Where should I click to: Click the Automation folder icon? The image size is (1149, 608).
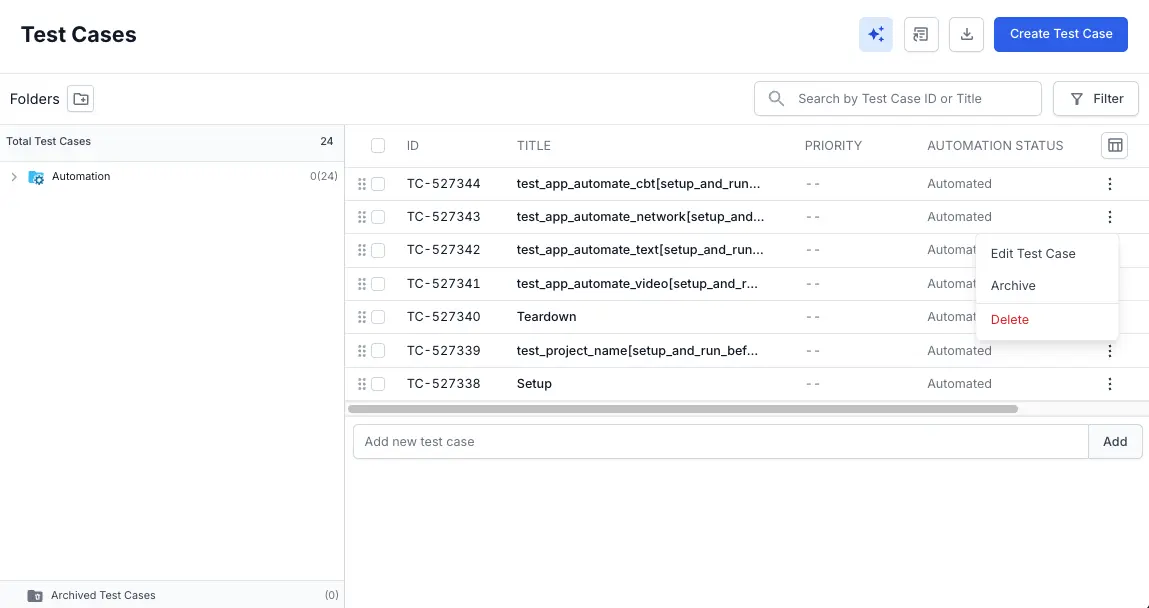pyautogui.click(x=36, y=177)
